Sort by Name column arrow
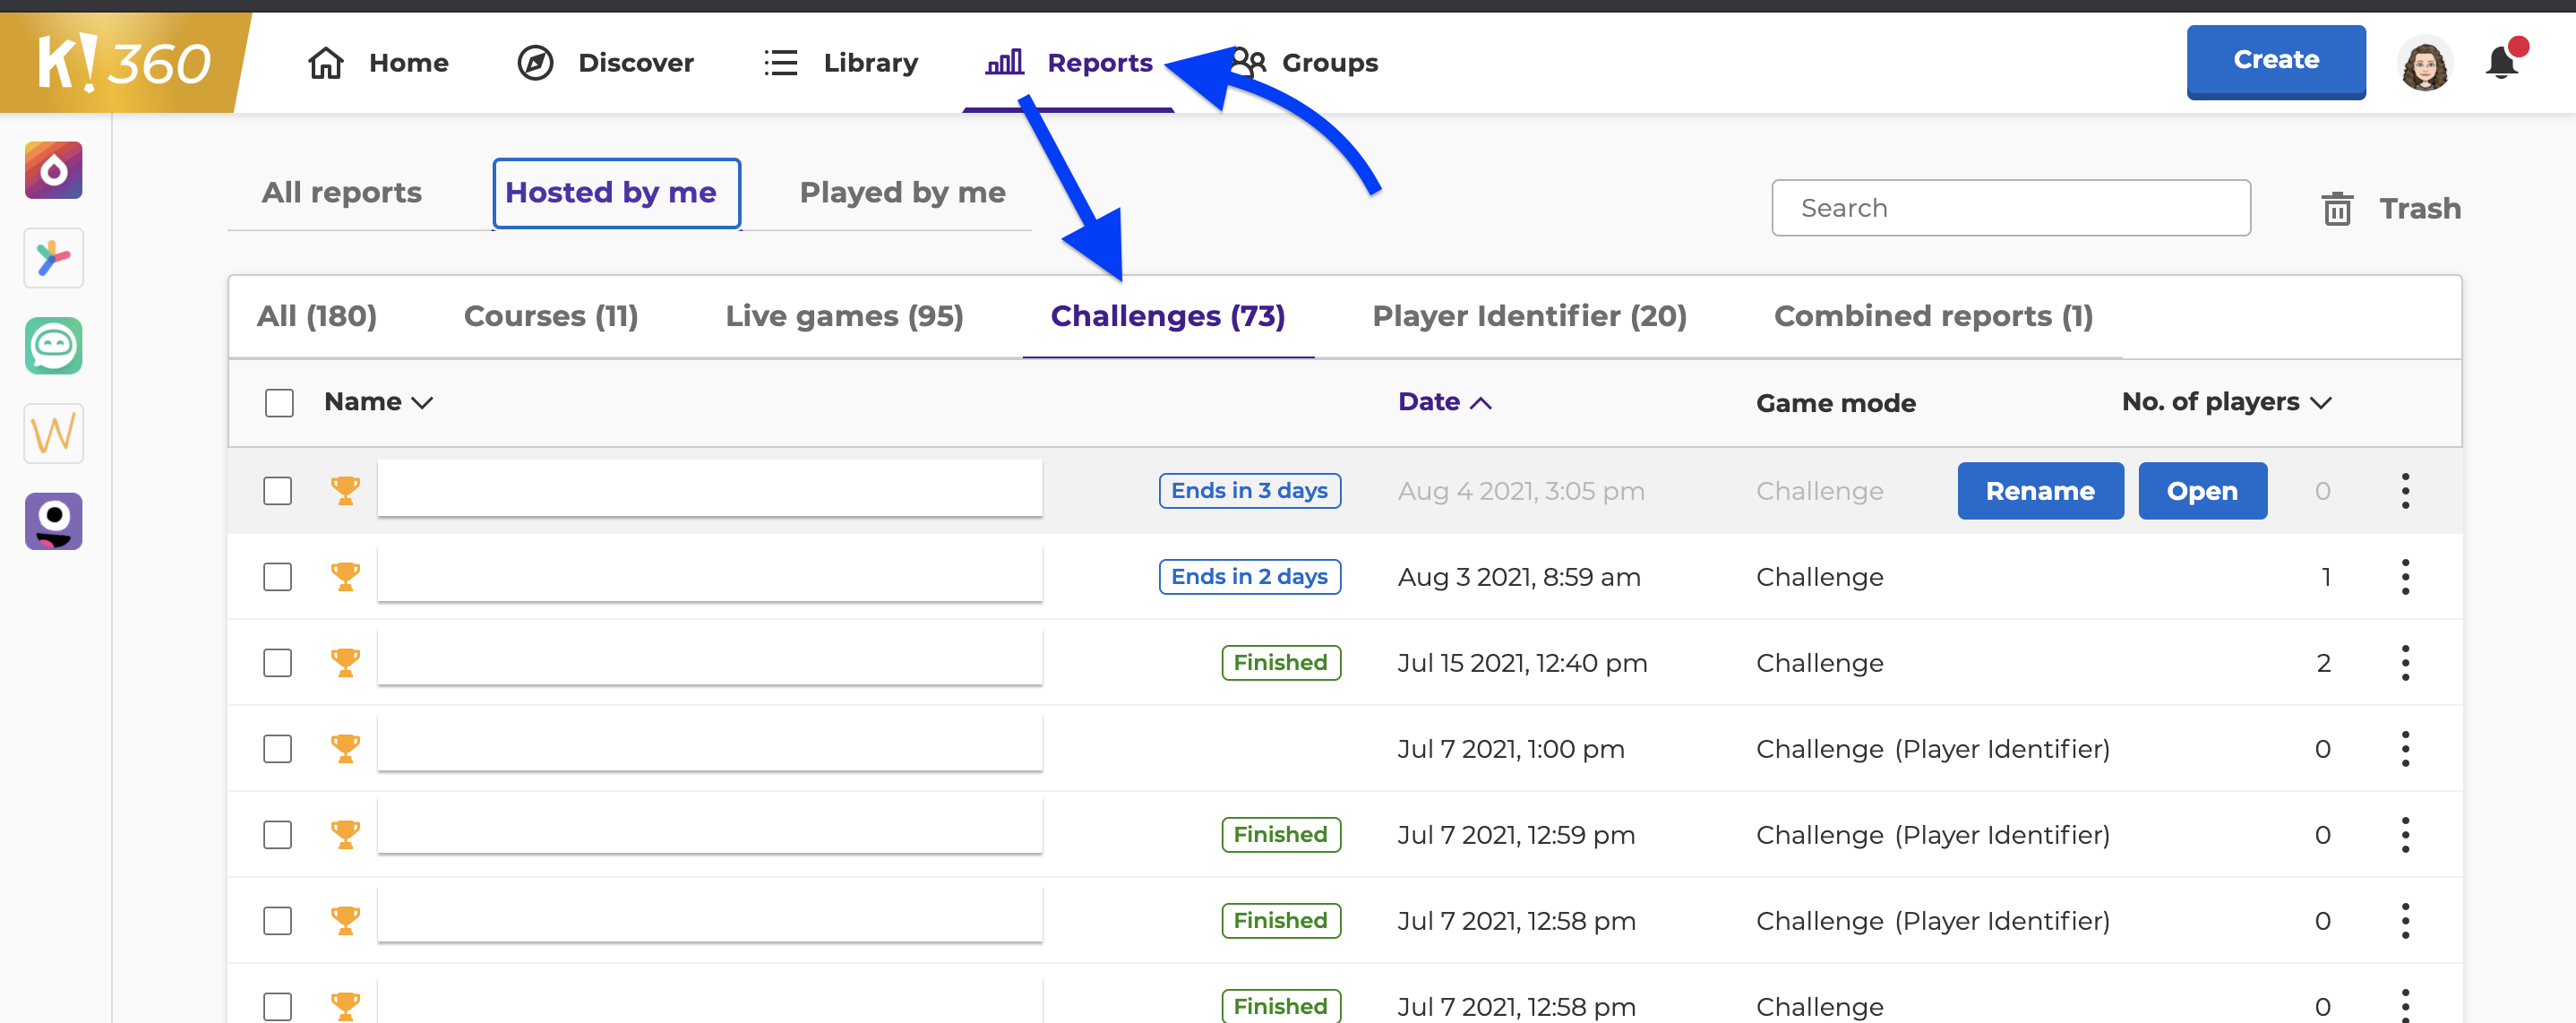 point(423,403)
